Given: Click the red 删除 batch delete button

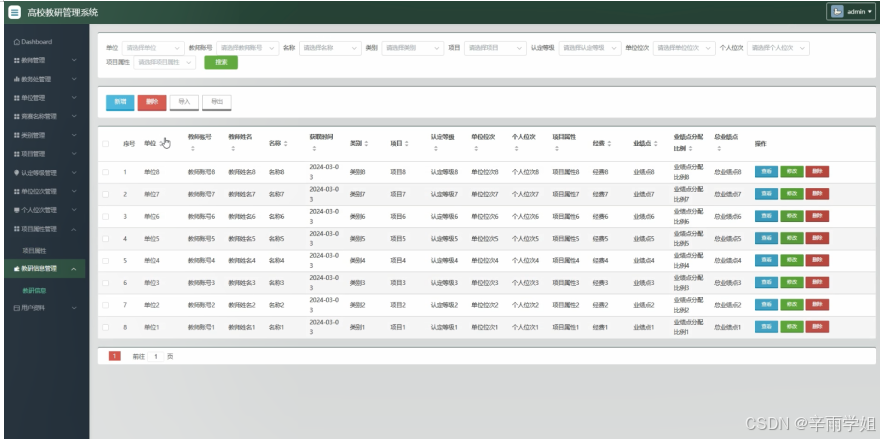Looking at the screenshot, I should [x=152, y=102].
